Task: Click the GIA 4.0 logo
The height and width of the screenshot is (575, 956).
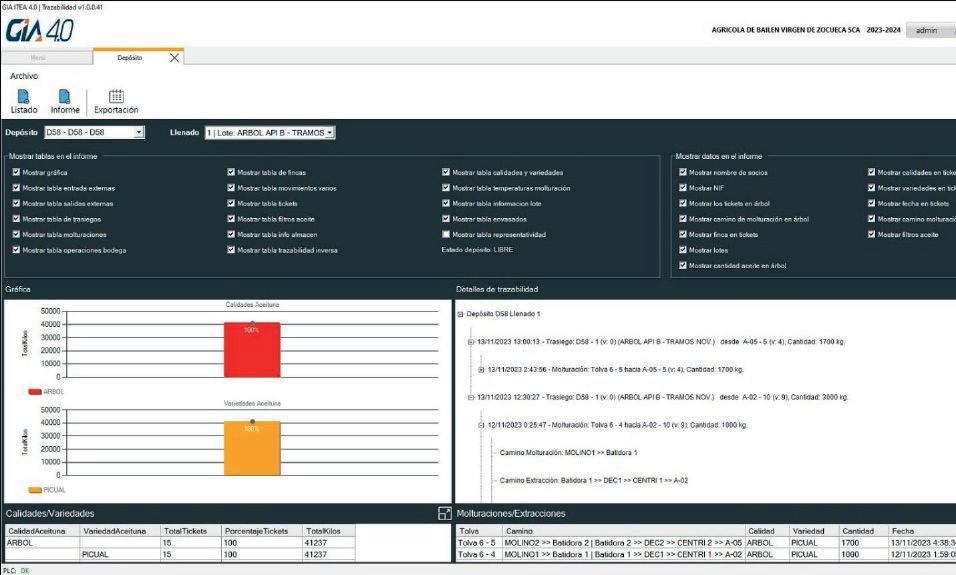Action: click(40, 30)
